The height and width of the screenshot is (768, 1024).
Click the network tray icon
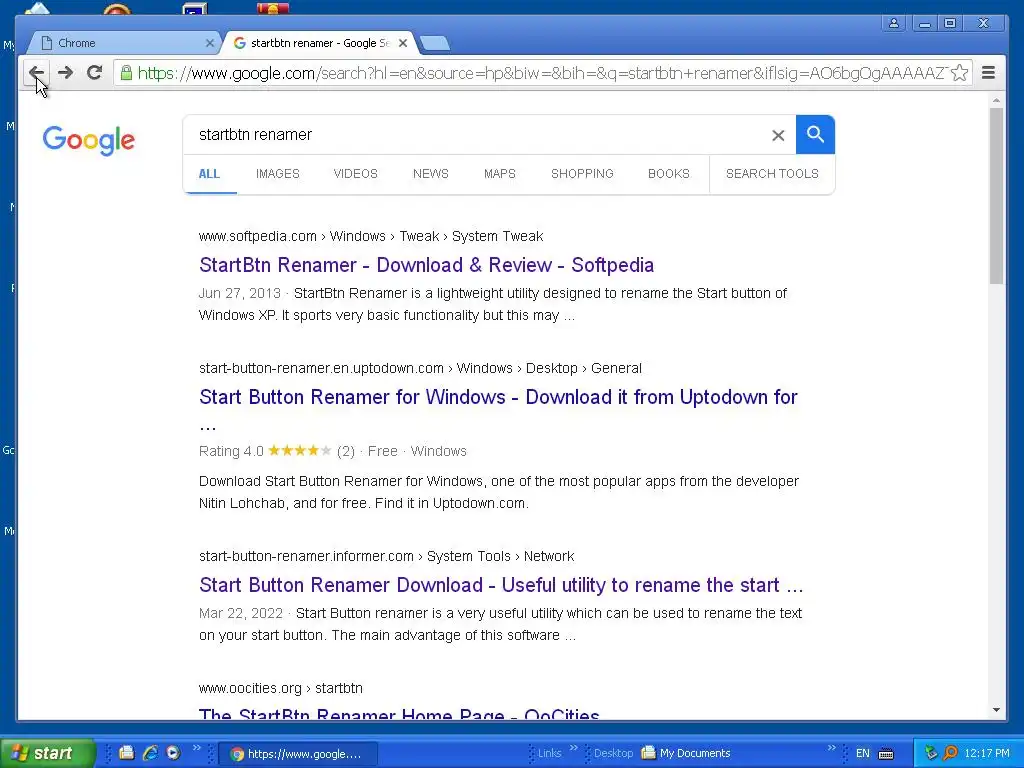click(x=931, y=753)
